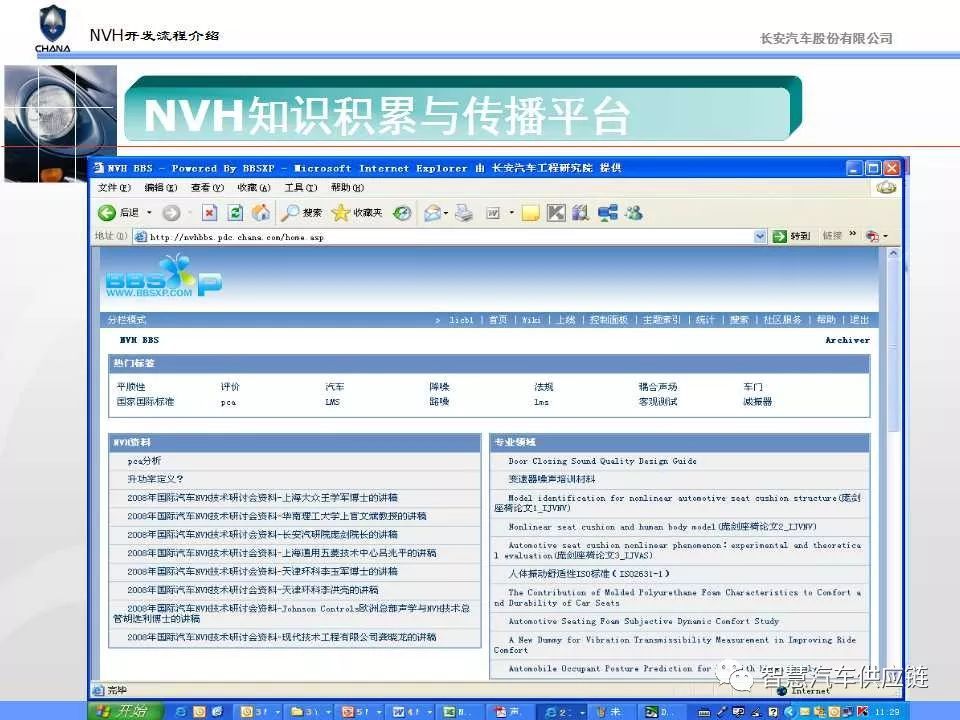
Task: Open the 主题索引 navigation link
Action: [x=661, y=320]
